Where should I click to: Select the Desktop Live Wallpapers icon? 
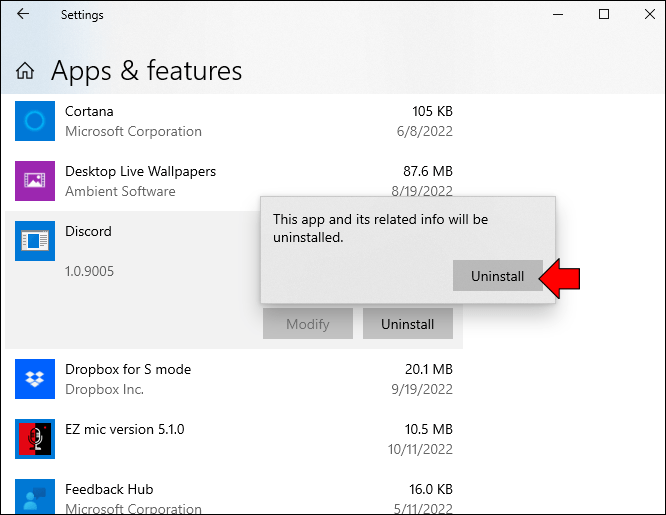pos(35,181)
